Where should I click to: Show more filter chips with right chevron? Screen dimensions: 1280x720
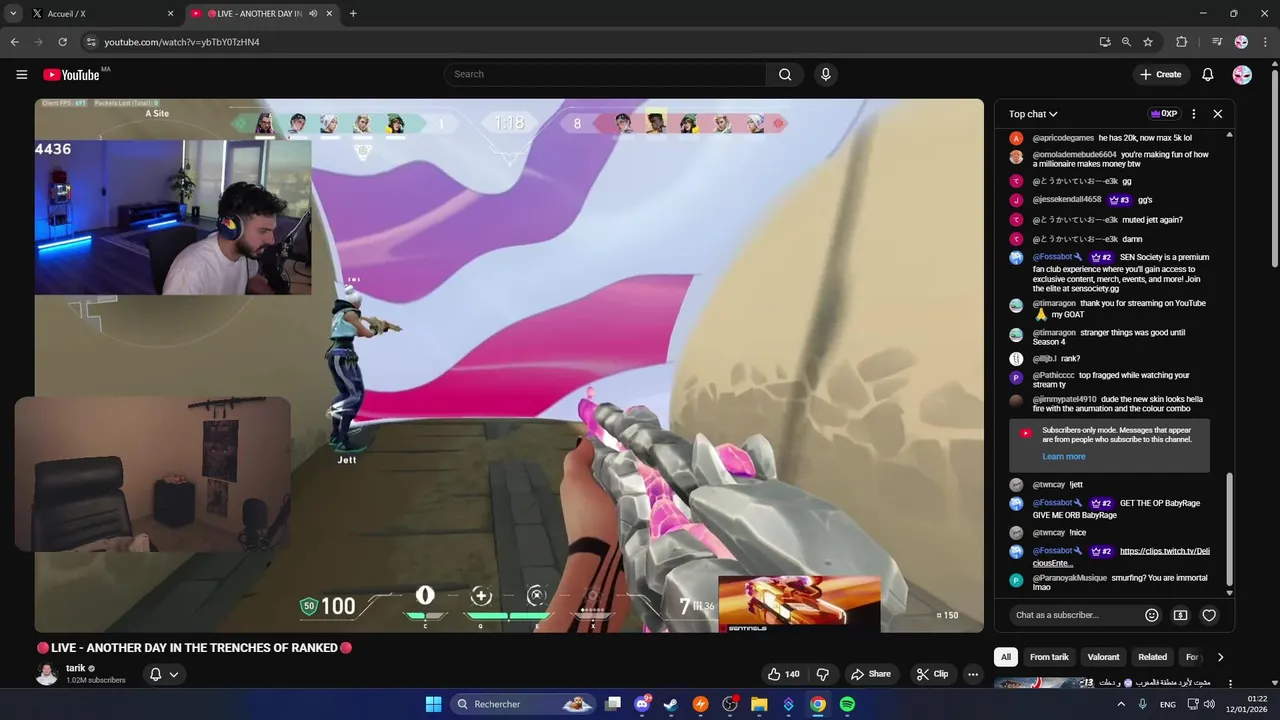(1220, 657)
